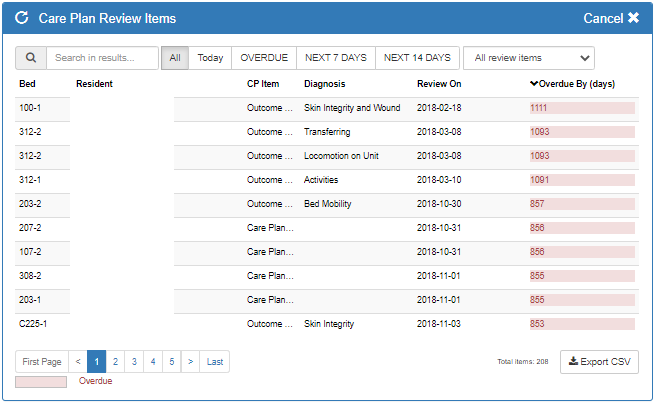Jump to the Last page
The width and height of the screenshot is (657, 406).
coord(215,362)
